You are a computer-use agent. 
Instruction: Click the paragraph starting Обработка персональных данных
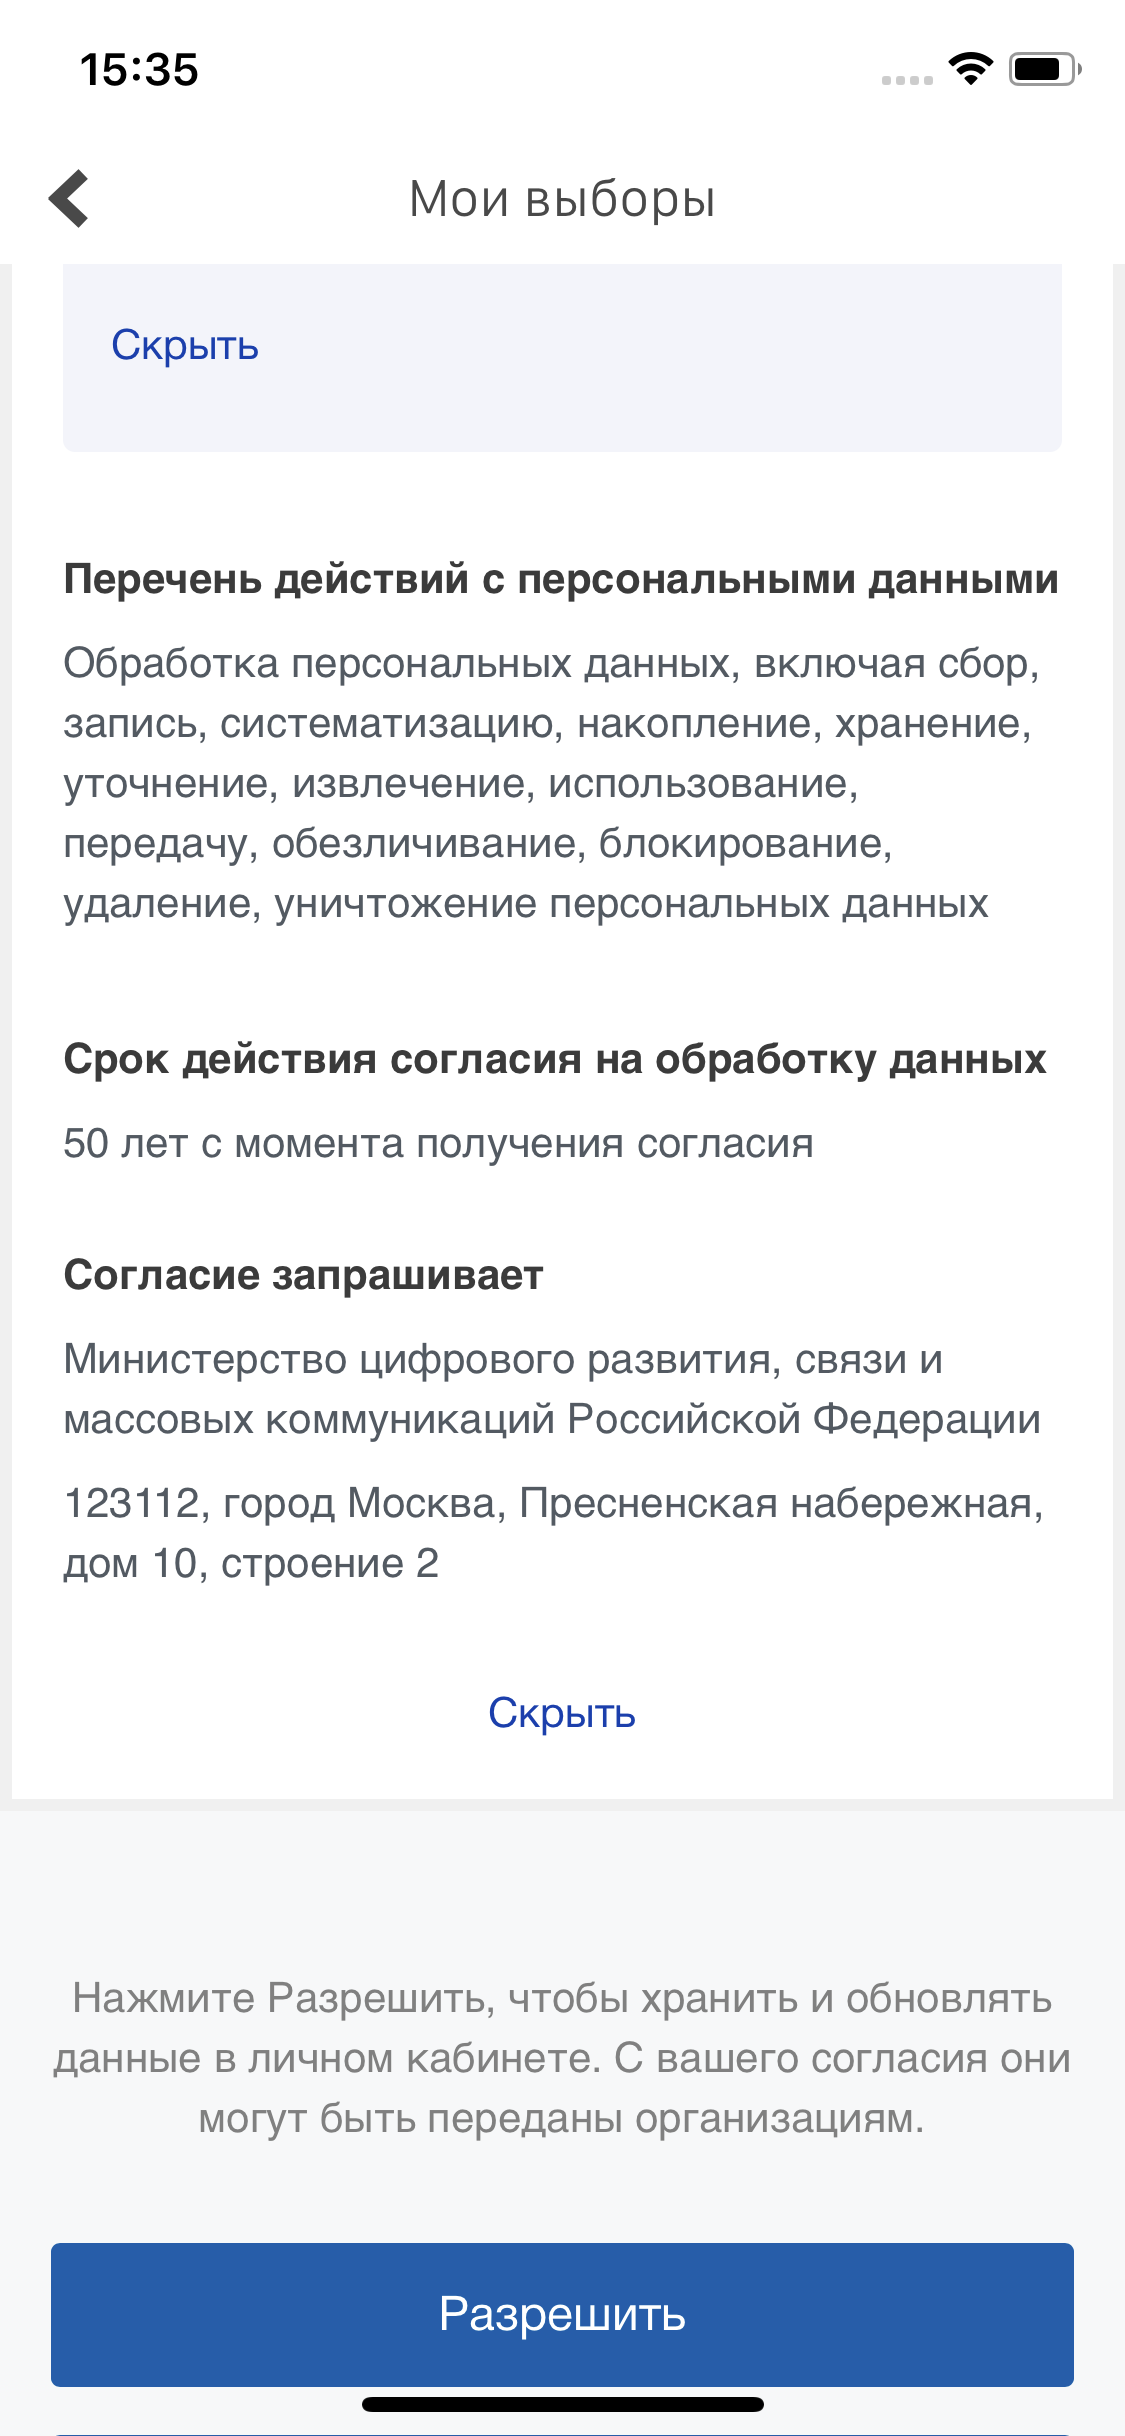click(x=552, y=783)
